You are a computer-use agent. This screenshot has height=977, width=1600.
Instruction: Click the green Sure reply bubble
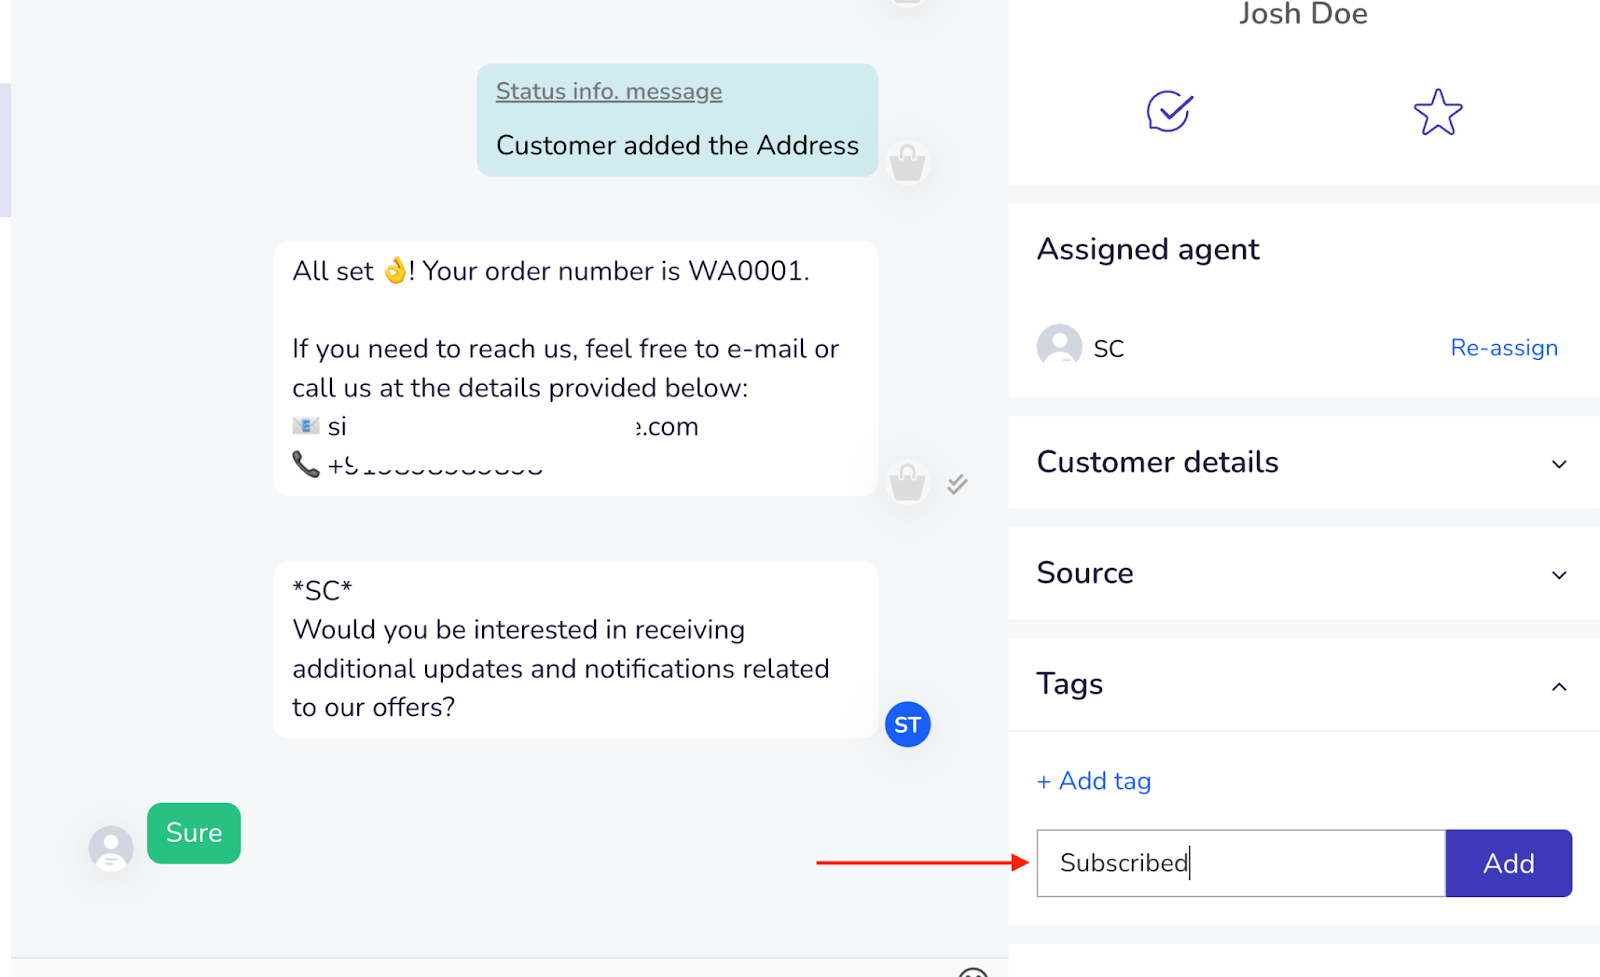pyautogui.click(x=194, y=833)
